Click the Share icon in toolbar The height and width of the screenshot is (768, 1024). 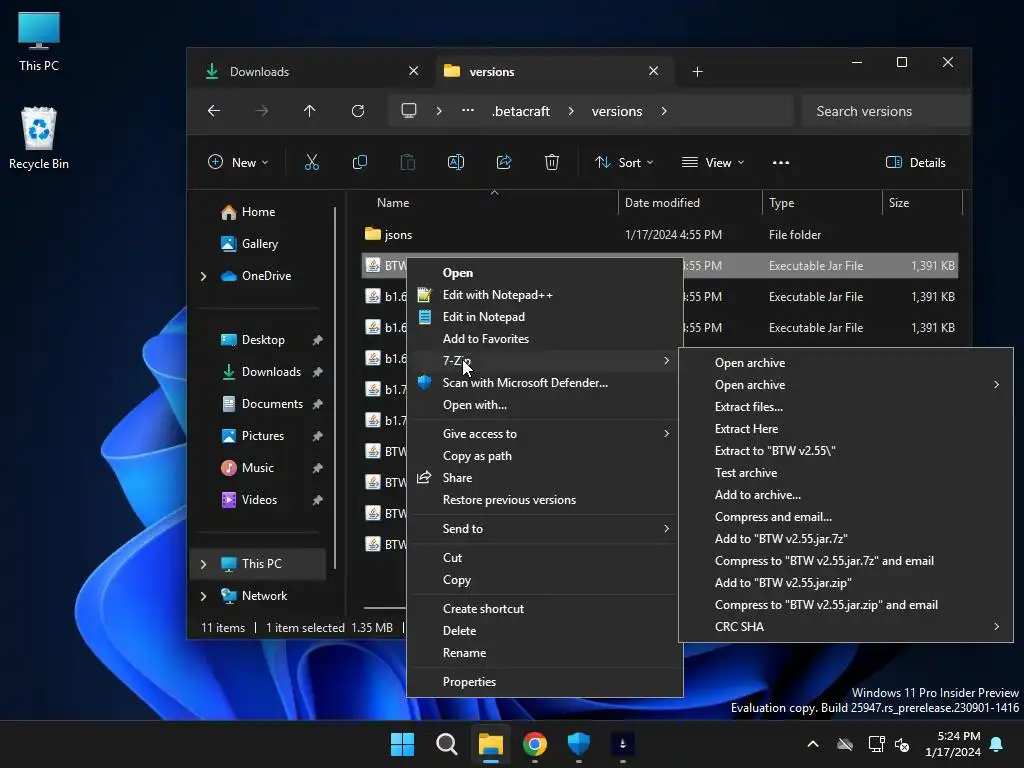504,163
